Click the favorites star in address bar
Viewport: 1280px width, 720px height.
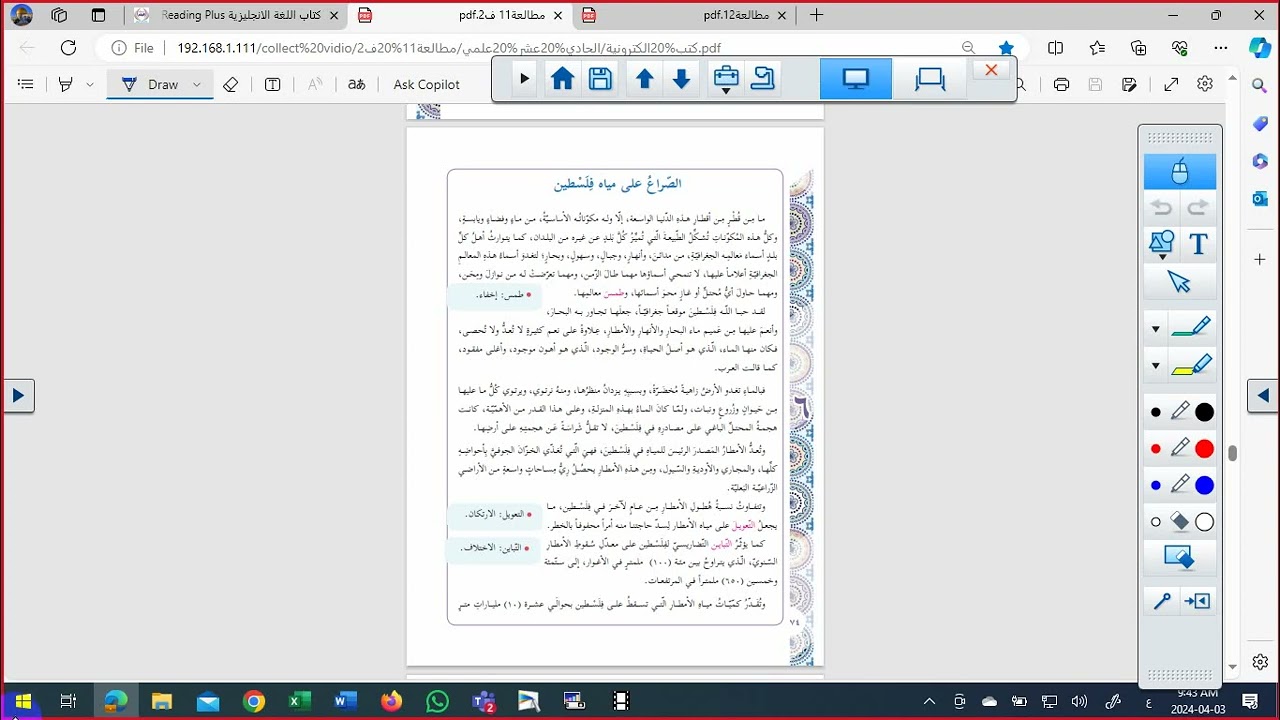(1006, 47)
